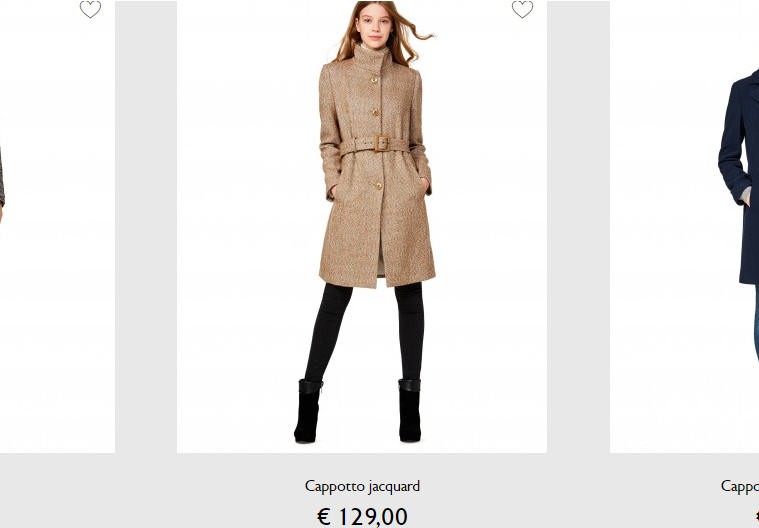Open the Cappotto jacquard product title link
This screenshot has height=528, width=759.
coord(362,486)
